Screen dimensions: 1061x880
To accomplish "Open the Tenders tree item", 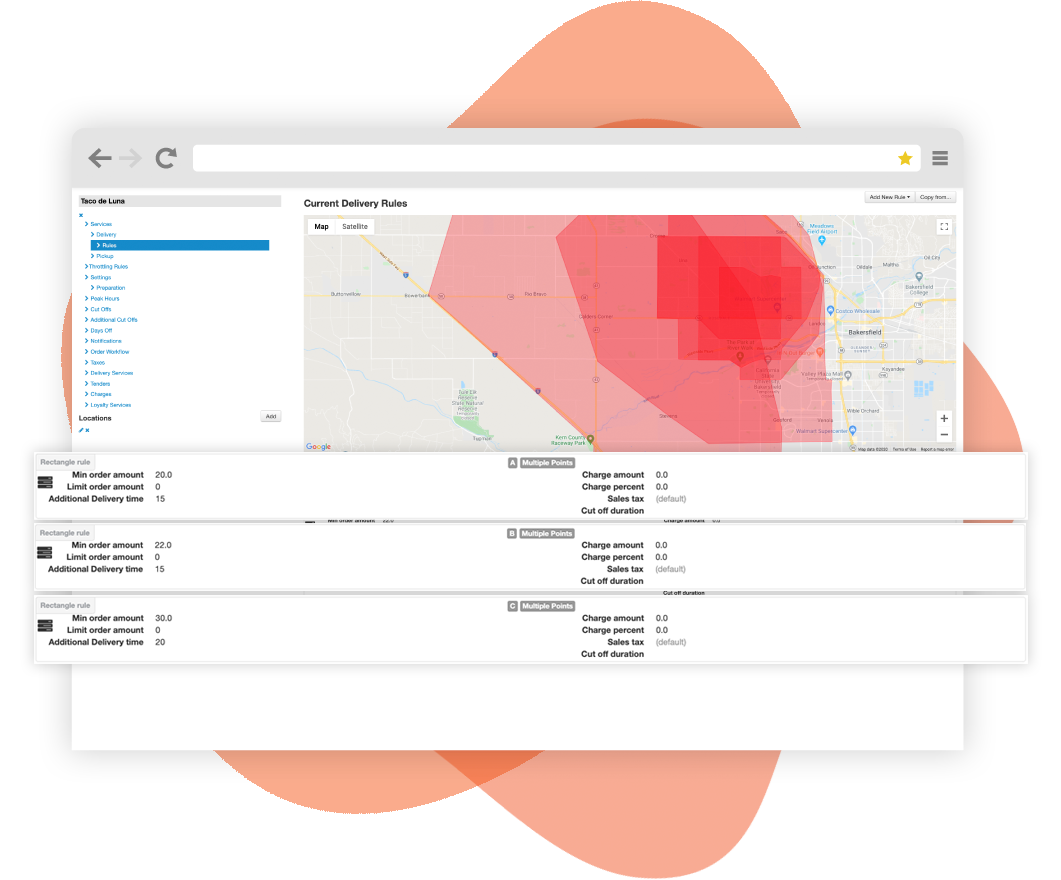I will [x=100, y=384].
